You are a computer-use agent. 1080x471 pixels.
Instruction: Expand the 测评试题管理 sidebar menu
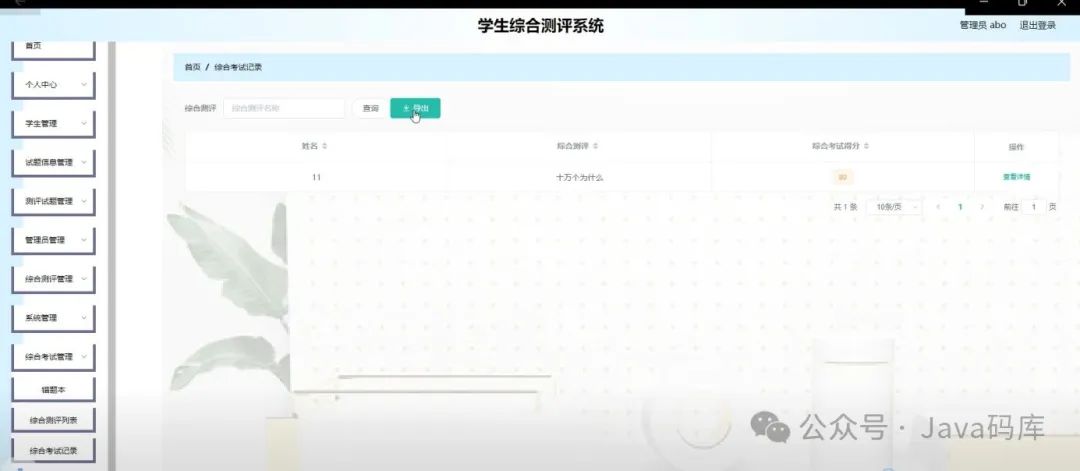point(54,202)
